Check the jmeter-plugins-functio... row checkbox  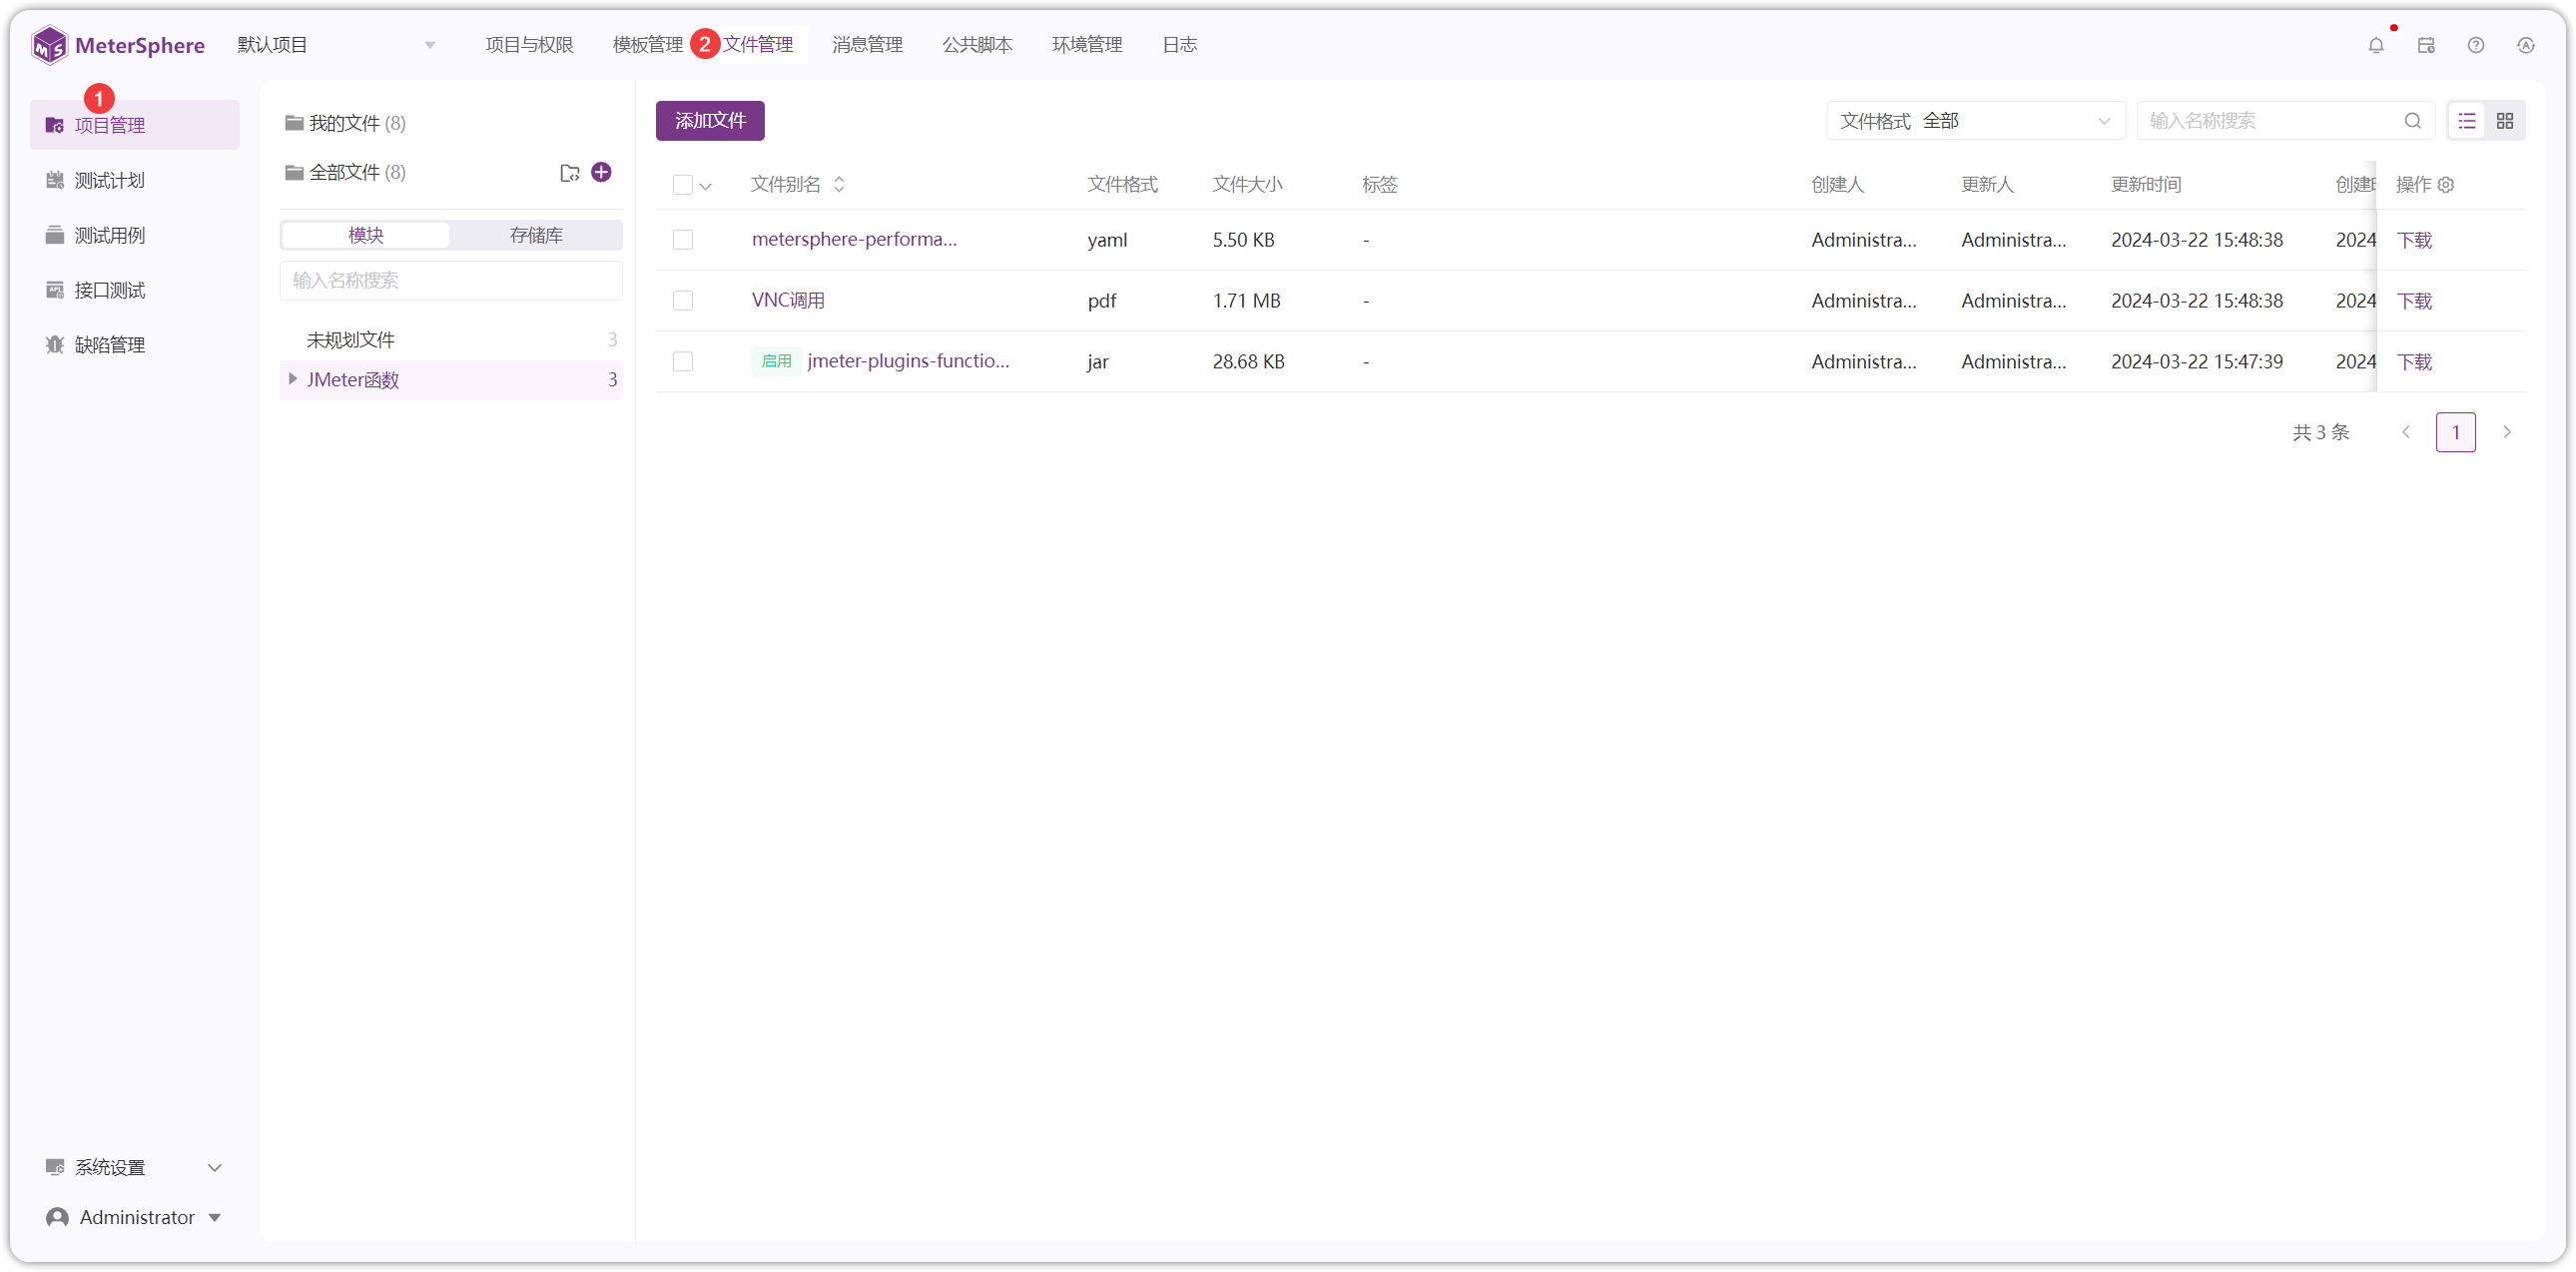point(683,362)
